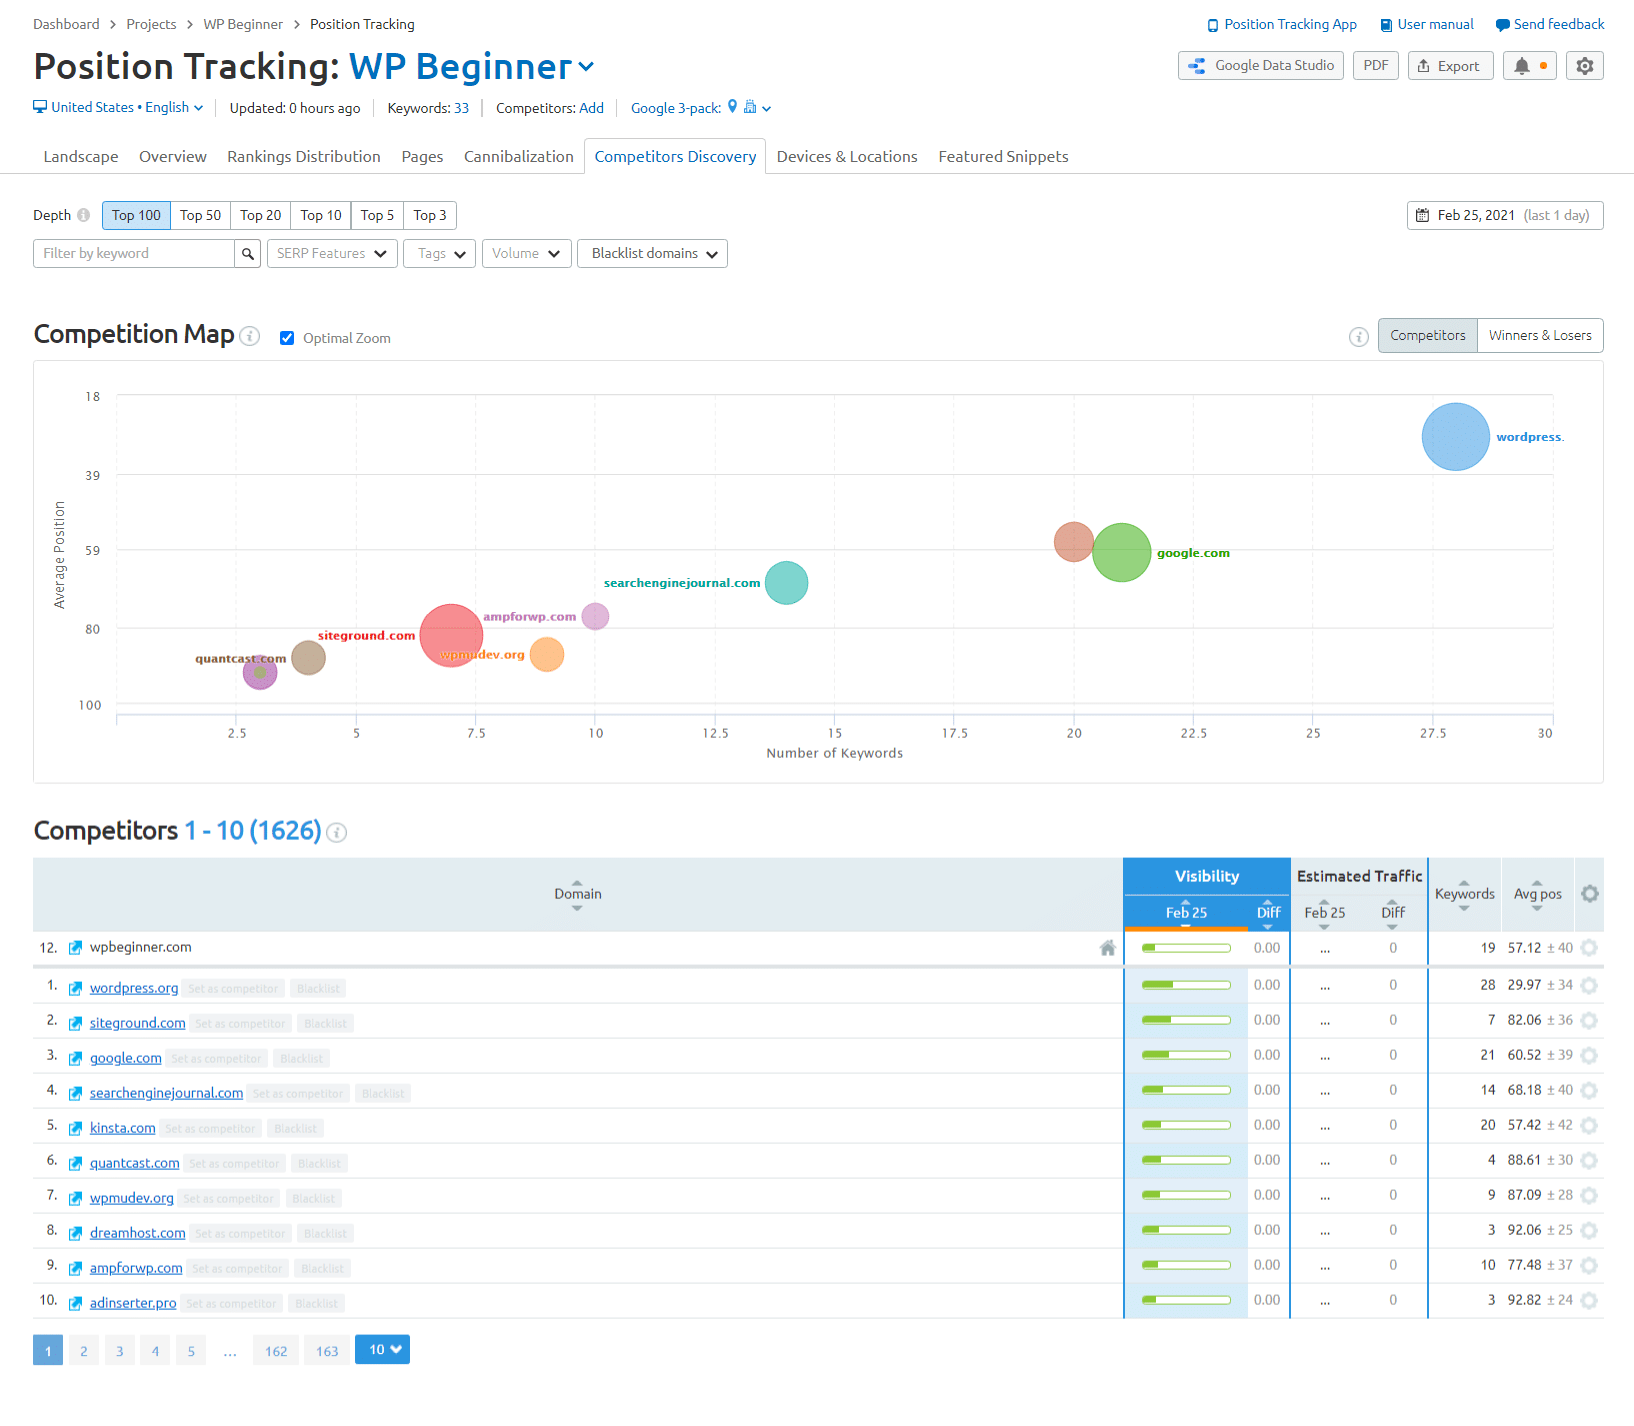
Task: Click visibility bar for adinserter.pro
Action: pos(1186,1300)
